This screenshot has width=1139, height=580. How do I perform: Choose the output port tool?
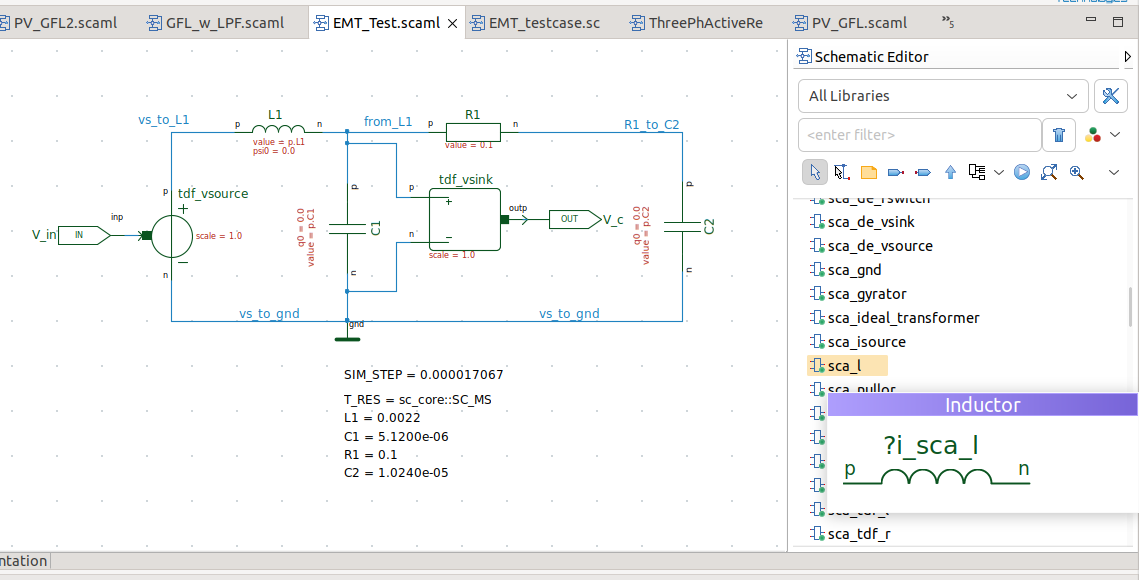pos(923,172)
